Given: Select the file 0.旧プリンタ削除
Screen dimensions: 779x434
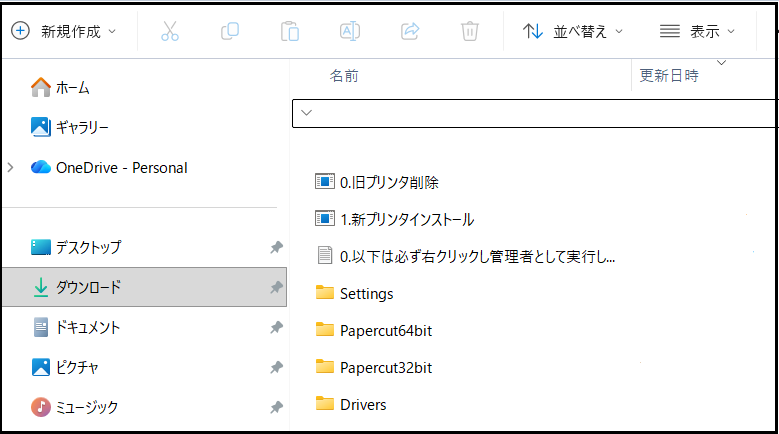Looking at the screenshot, I should point(389,182).
